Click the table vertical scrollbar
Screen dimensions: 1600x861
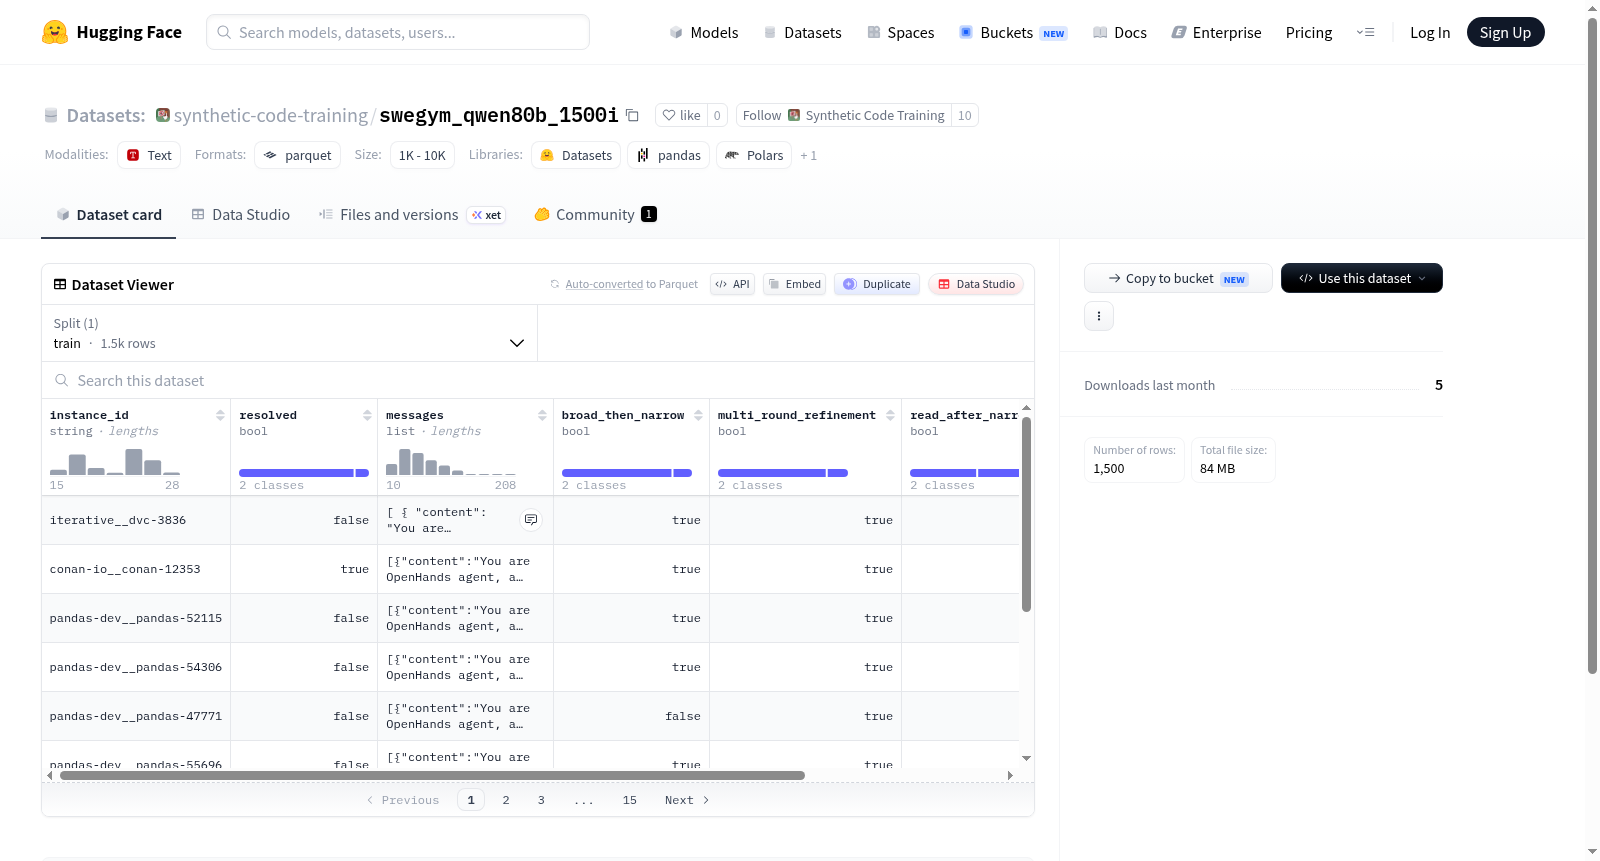[x=1026, y=513]
